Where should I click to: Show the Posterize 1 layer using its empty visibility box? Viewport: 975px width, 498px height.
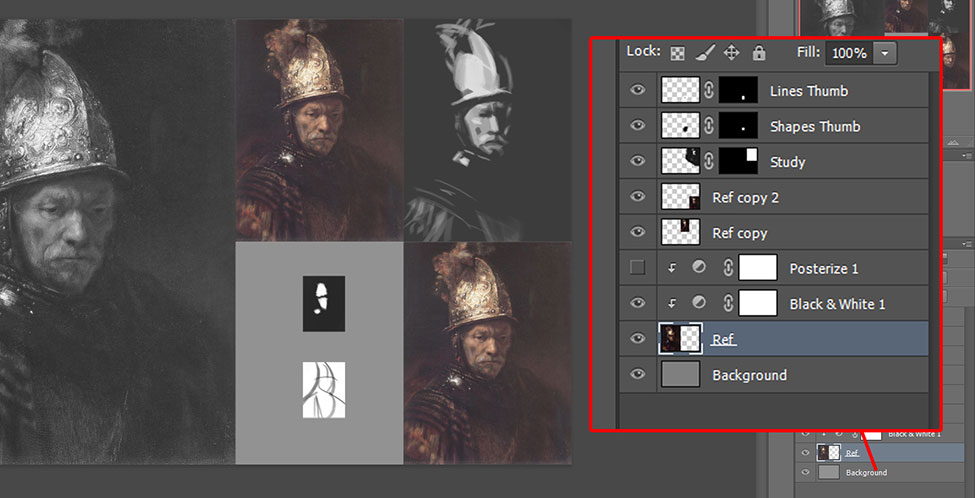[x=637, y=268]
